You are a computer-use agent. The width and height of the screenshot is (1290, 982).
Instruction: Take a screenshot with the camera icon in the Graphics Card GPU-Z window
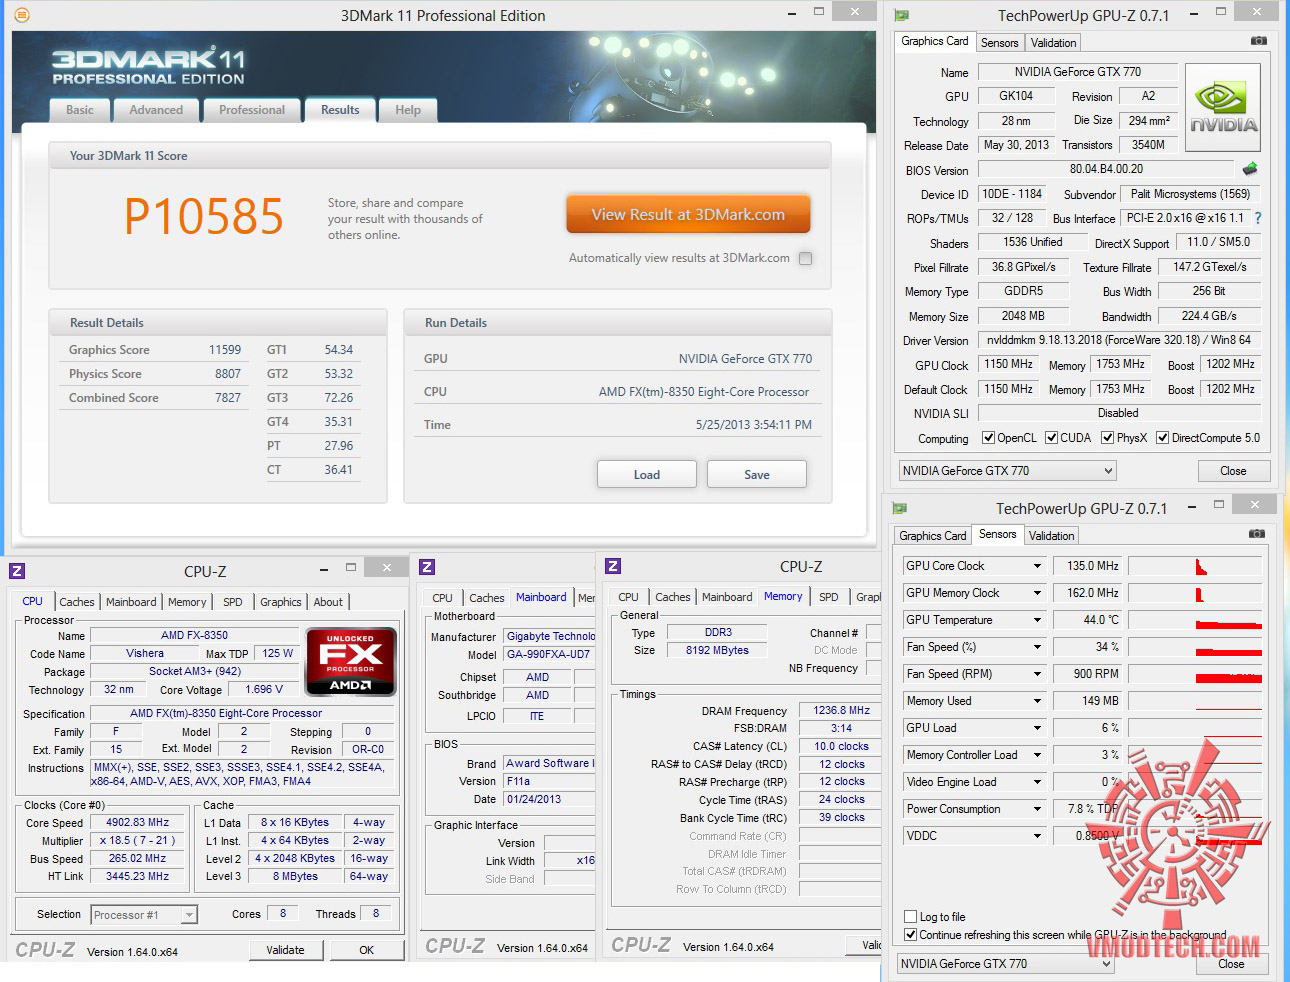[1258, 41]
